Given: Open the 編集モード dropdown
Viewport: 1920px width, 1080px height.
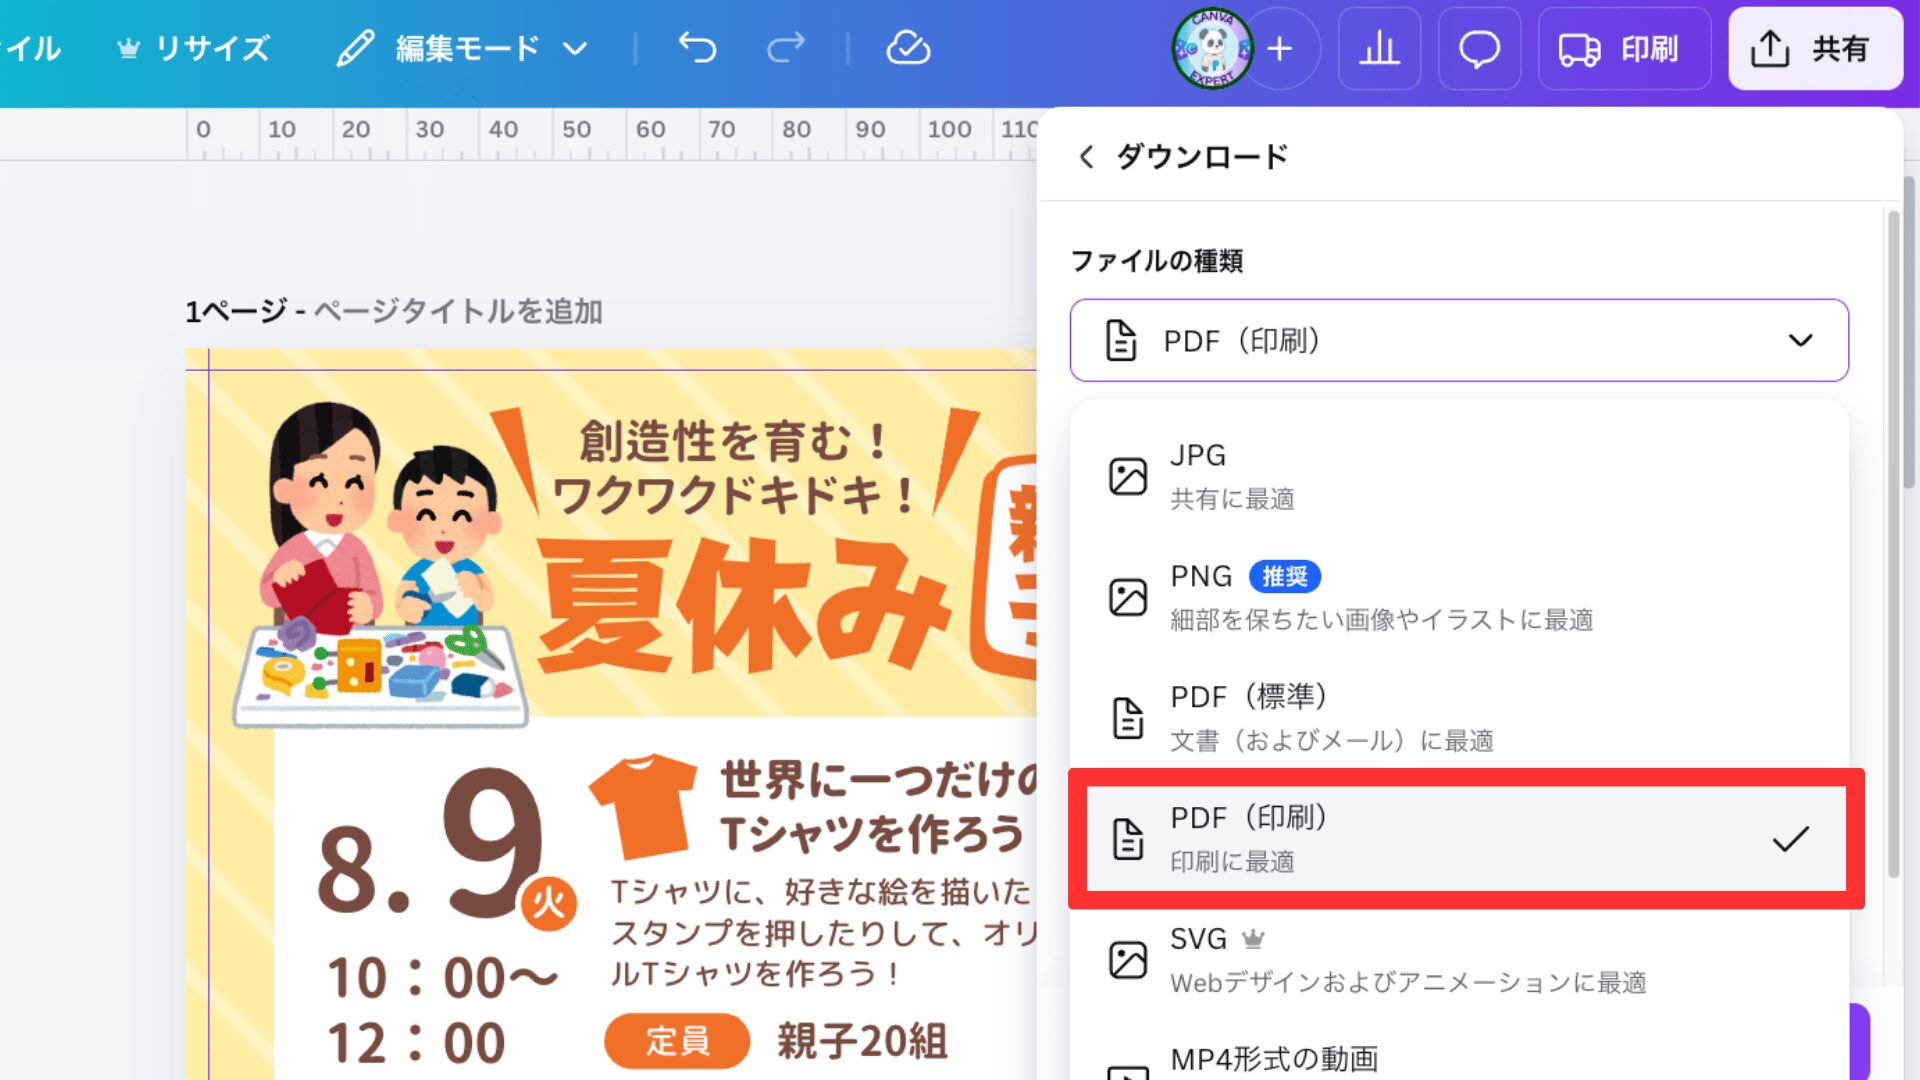Looking at the screenshot, I should coord(464,48).
